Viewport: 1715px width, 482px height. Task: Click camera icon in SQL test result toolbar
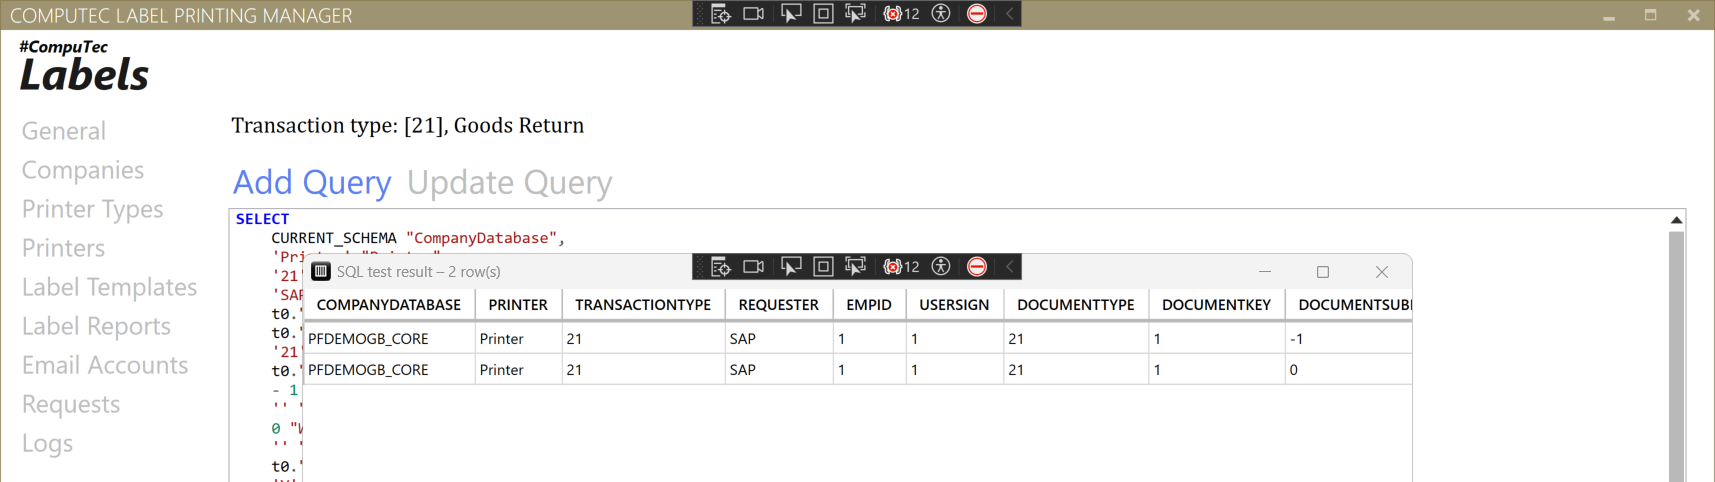pos(754,267)
